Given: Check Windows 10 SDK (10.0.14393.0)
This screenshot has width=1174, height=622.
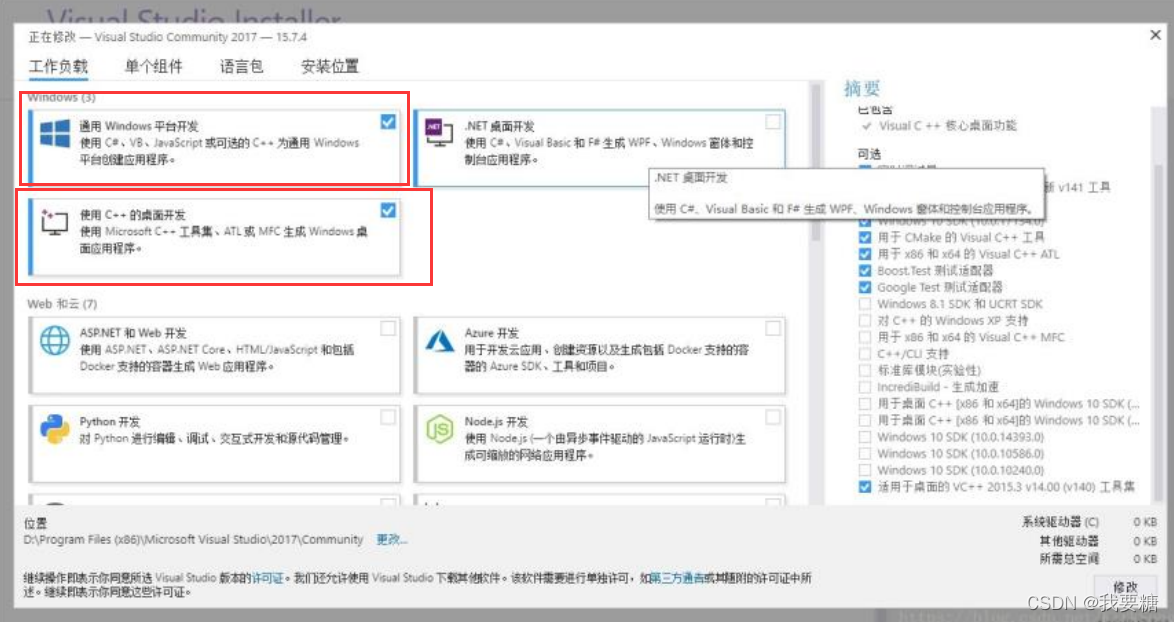Looking at the screenshot, I should click(865, 437).
